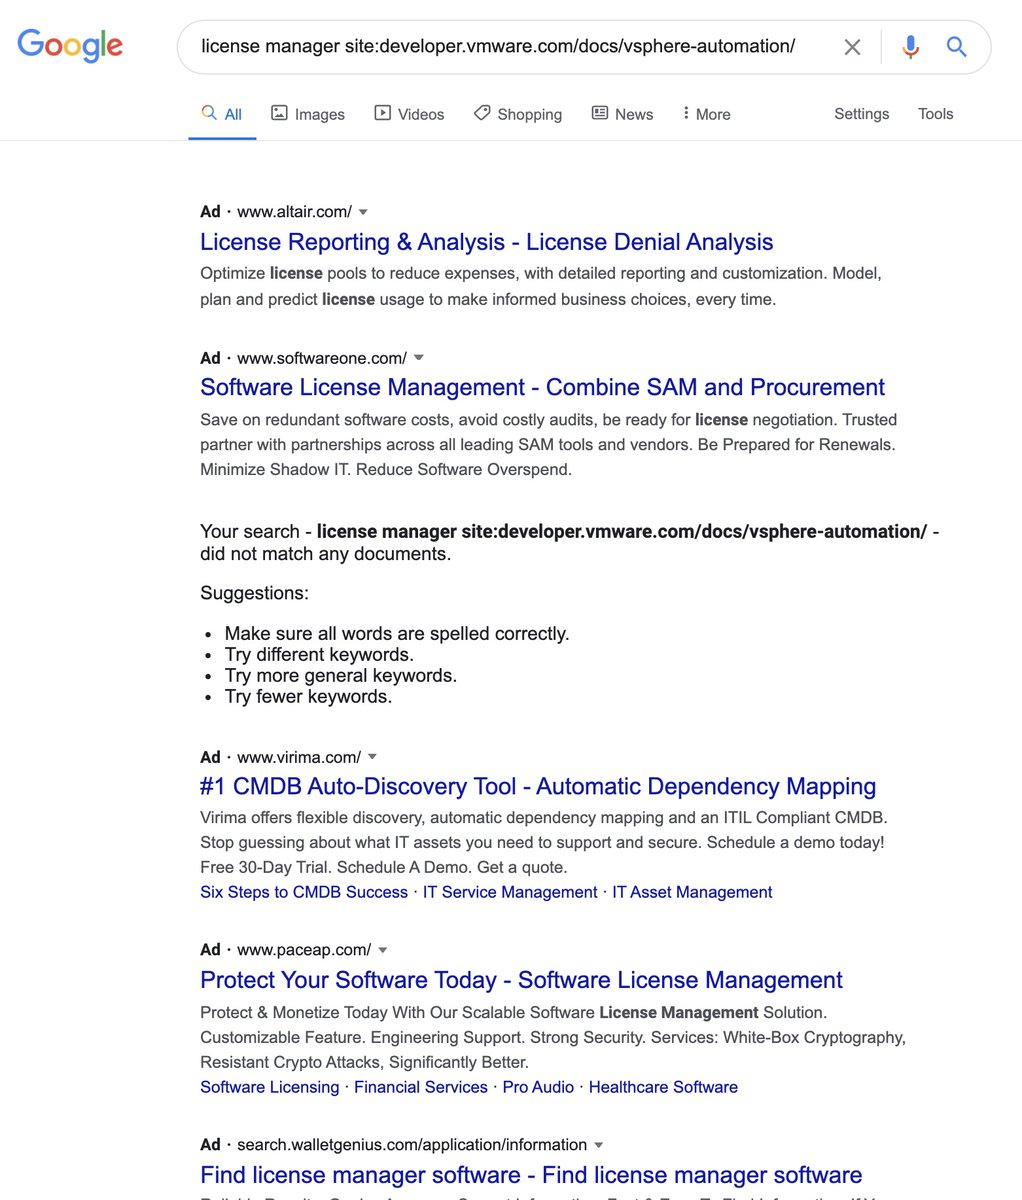The width and height of the screenshot is (1022, 1200).
Task: Switch to the Videos tab
Action: point(409,114)
